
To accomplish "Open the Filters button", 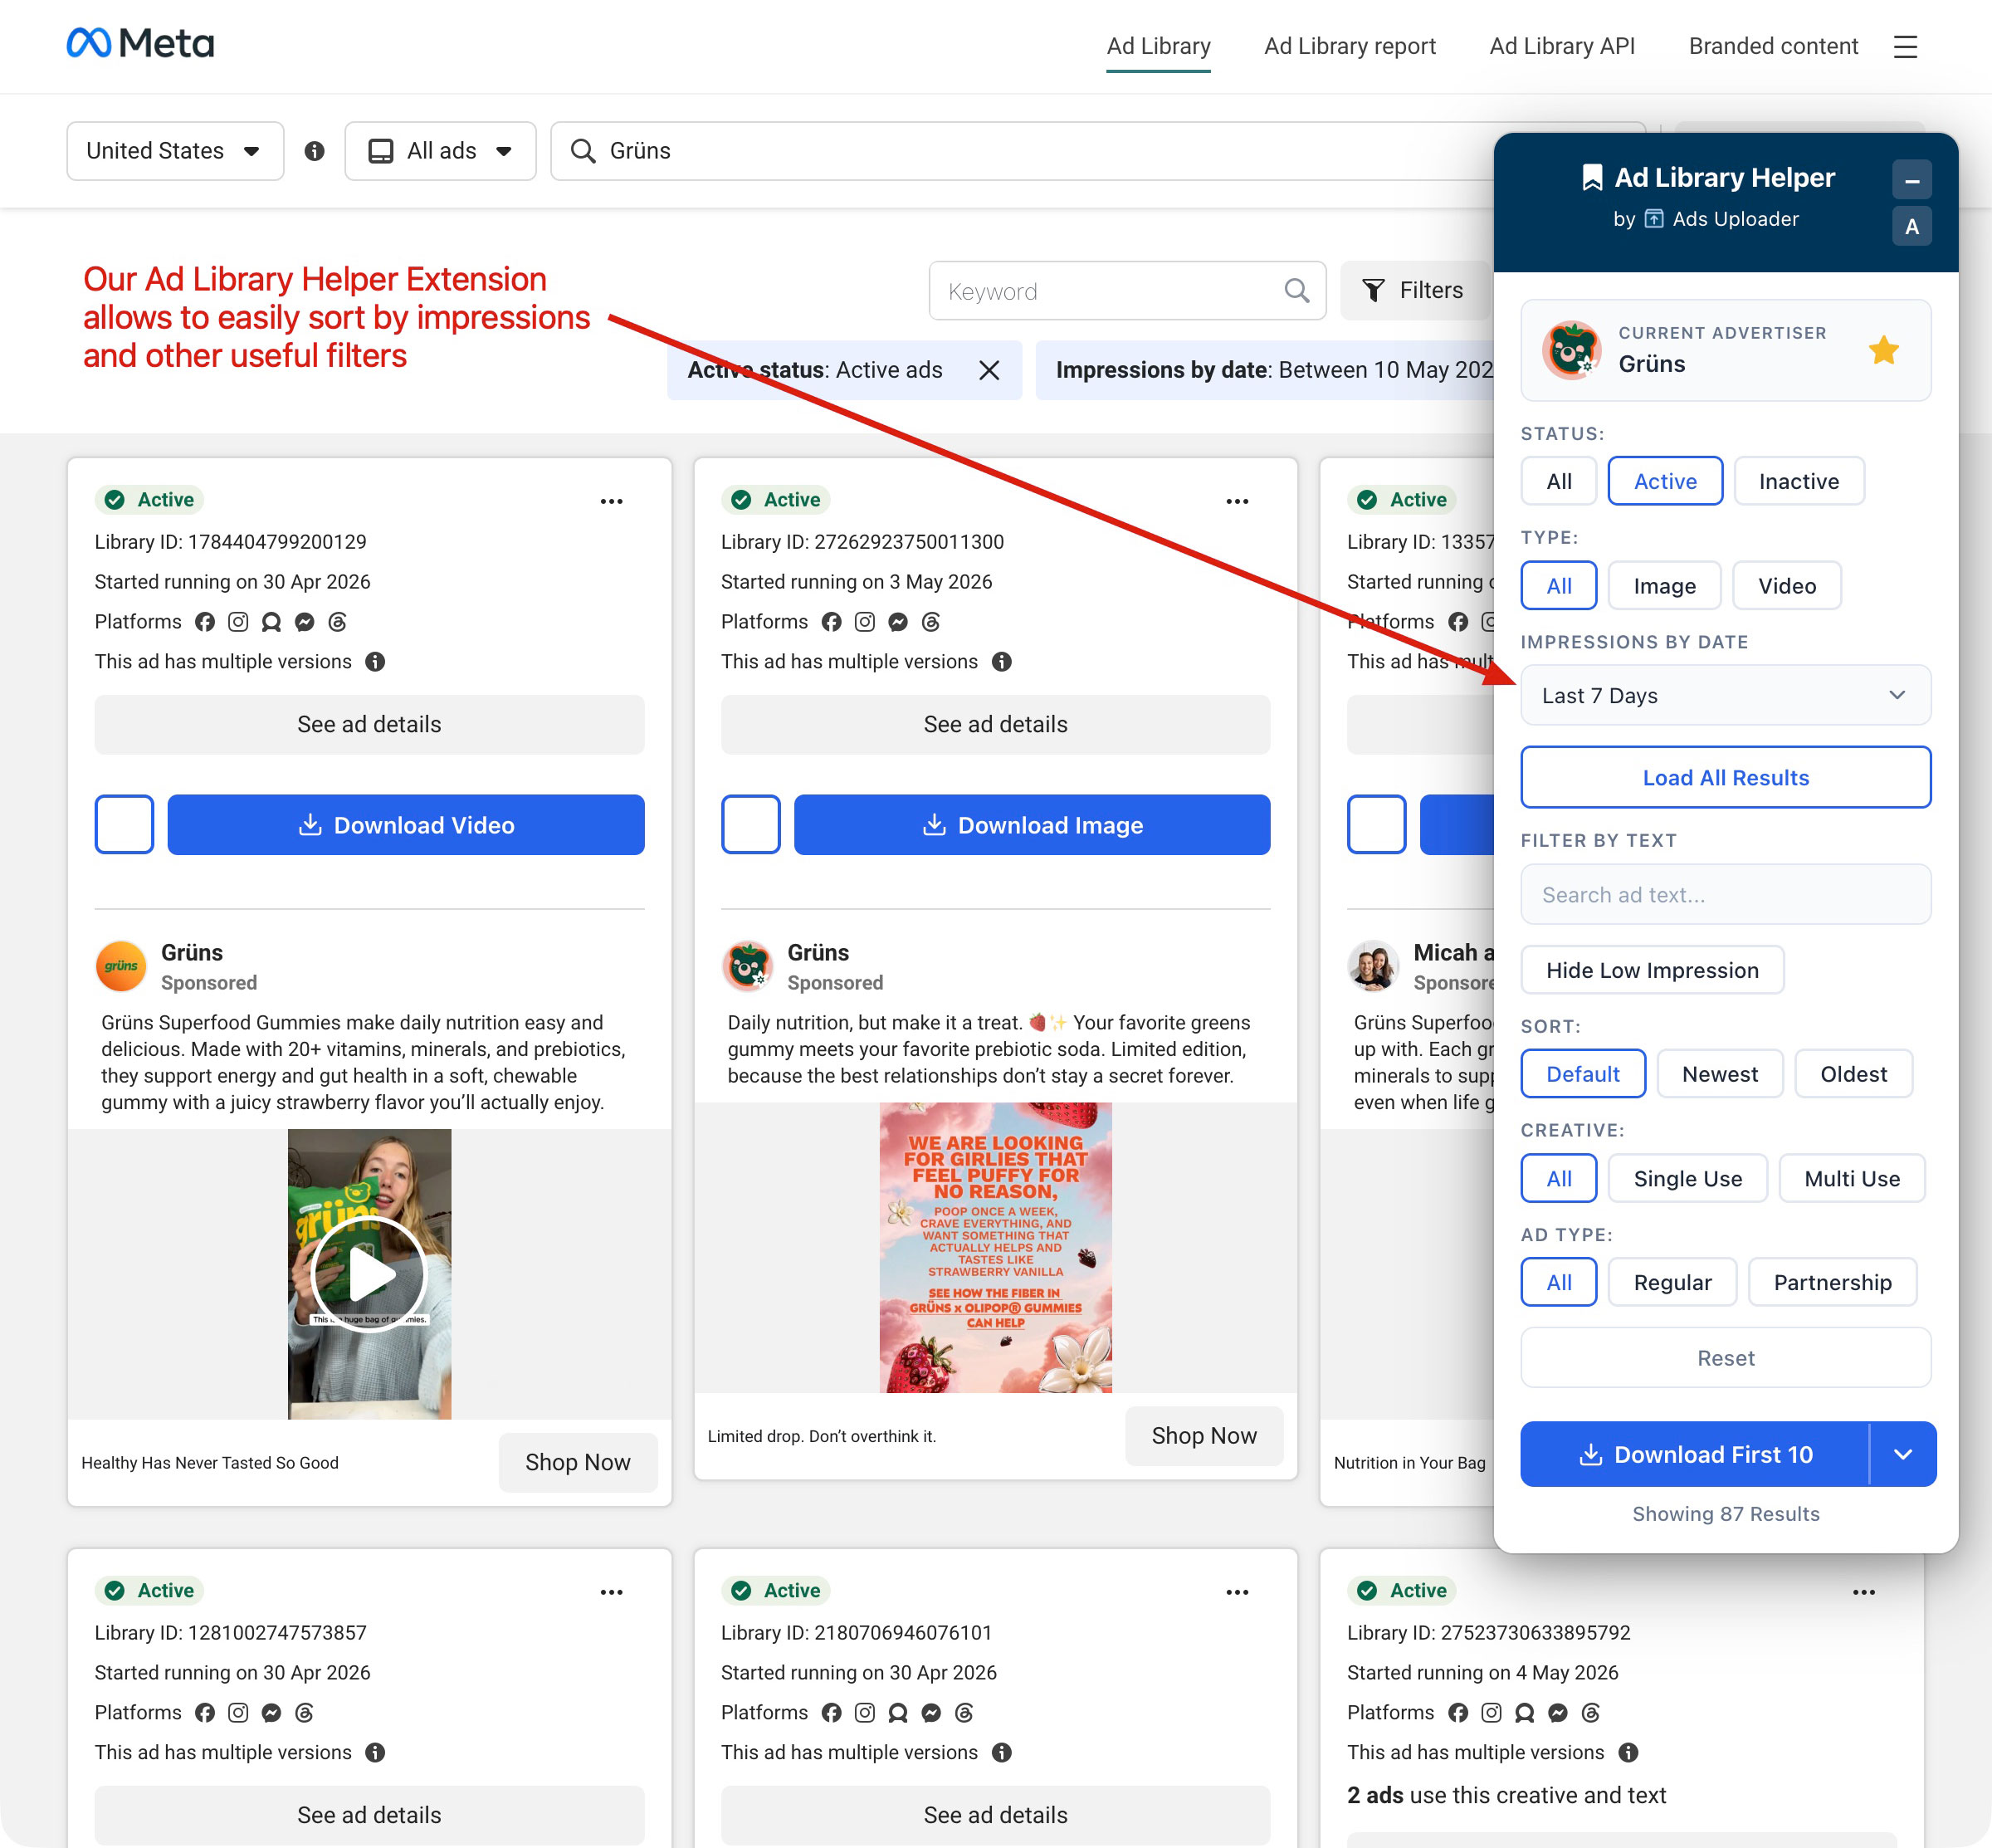I will (x=1415, y=291).
